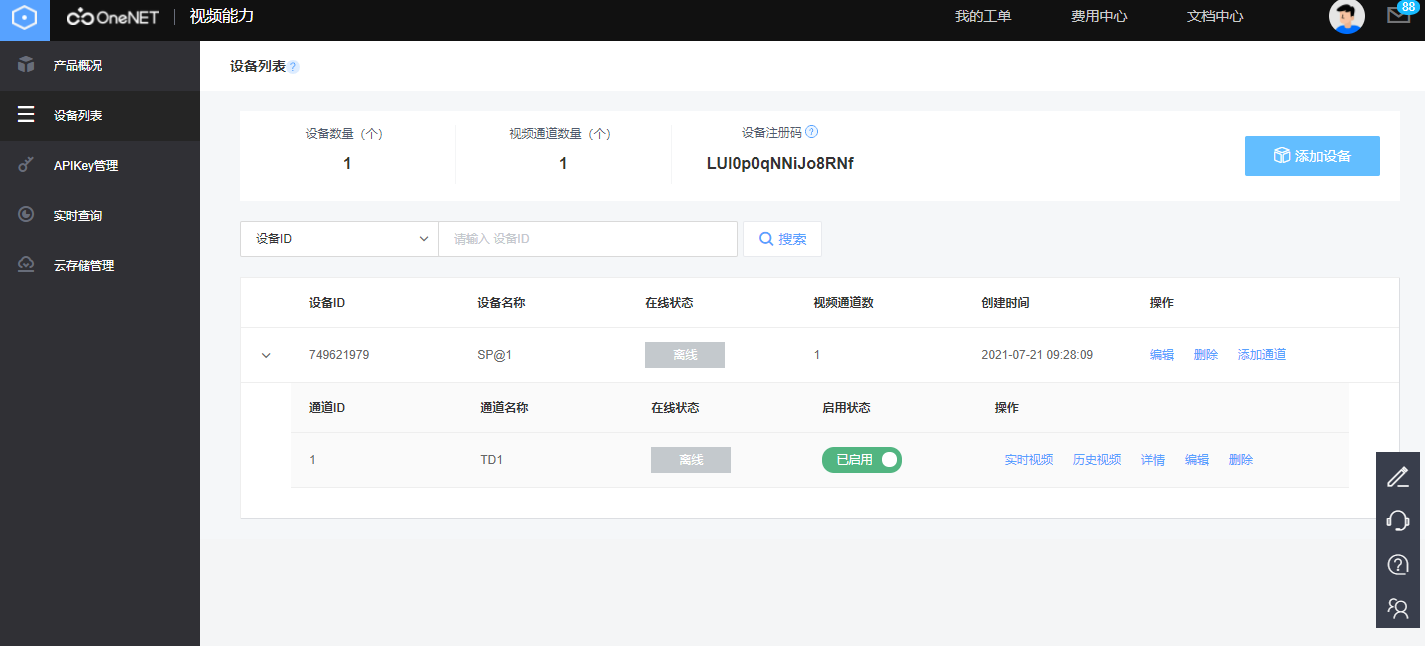Open the mail notifications icon
1425x646 pixels.
tap(1398, 16)
